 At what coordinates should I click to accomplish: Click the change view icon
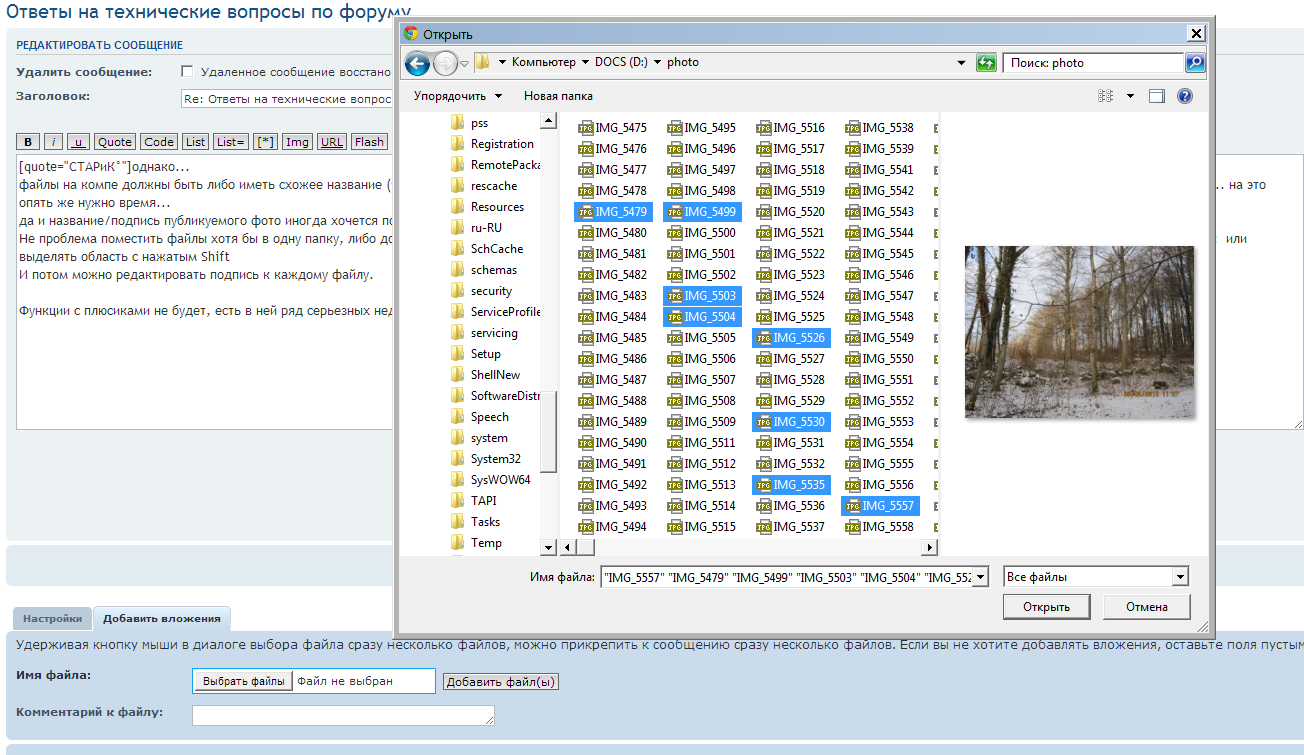point(1106,96)
